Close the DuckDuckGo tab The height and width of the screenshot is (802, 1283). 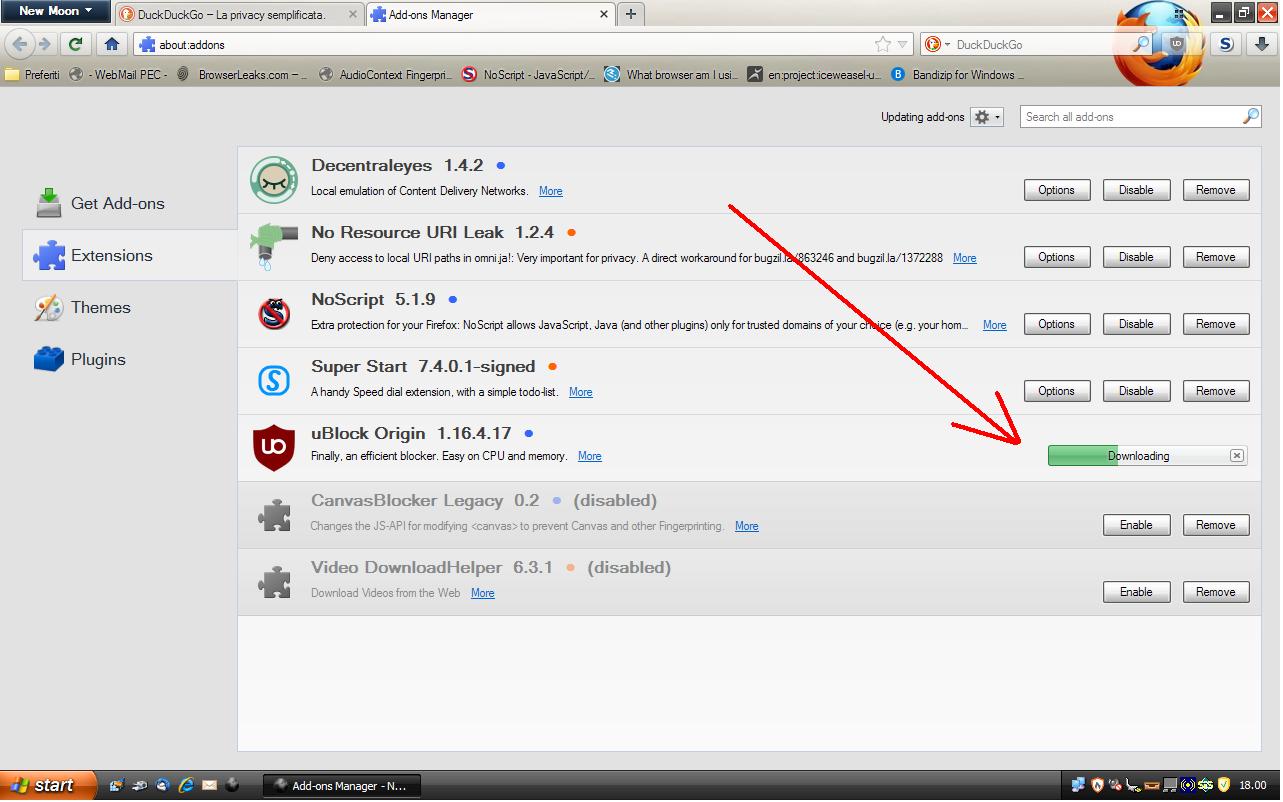point(354,14)
